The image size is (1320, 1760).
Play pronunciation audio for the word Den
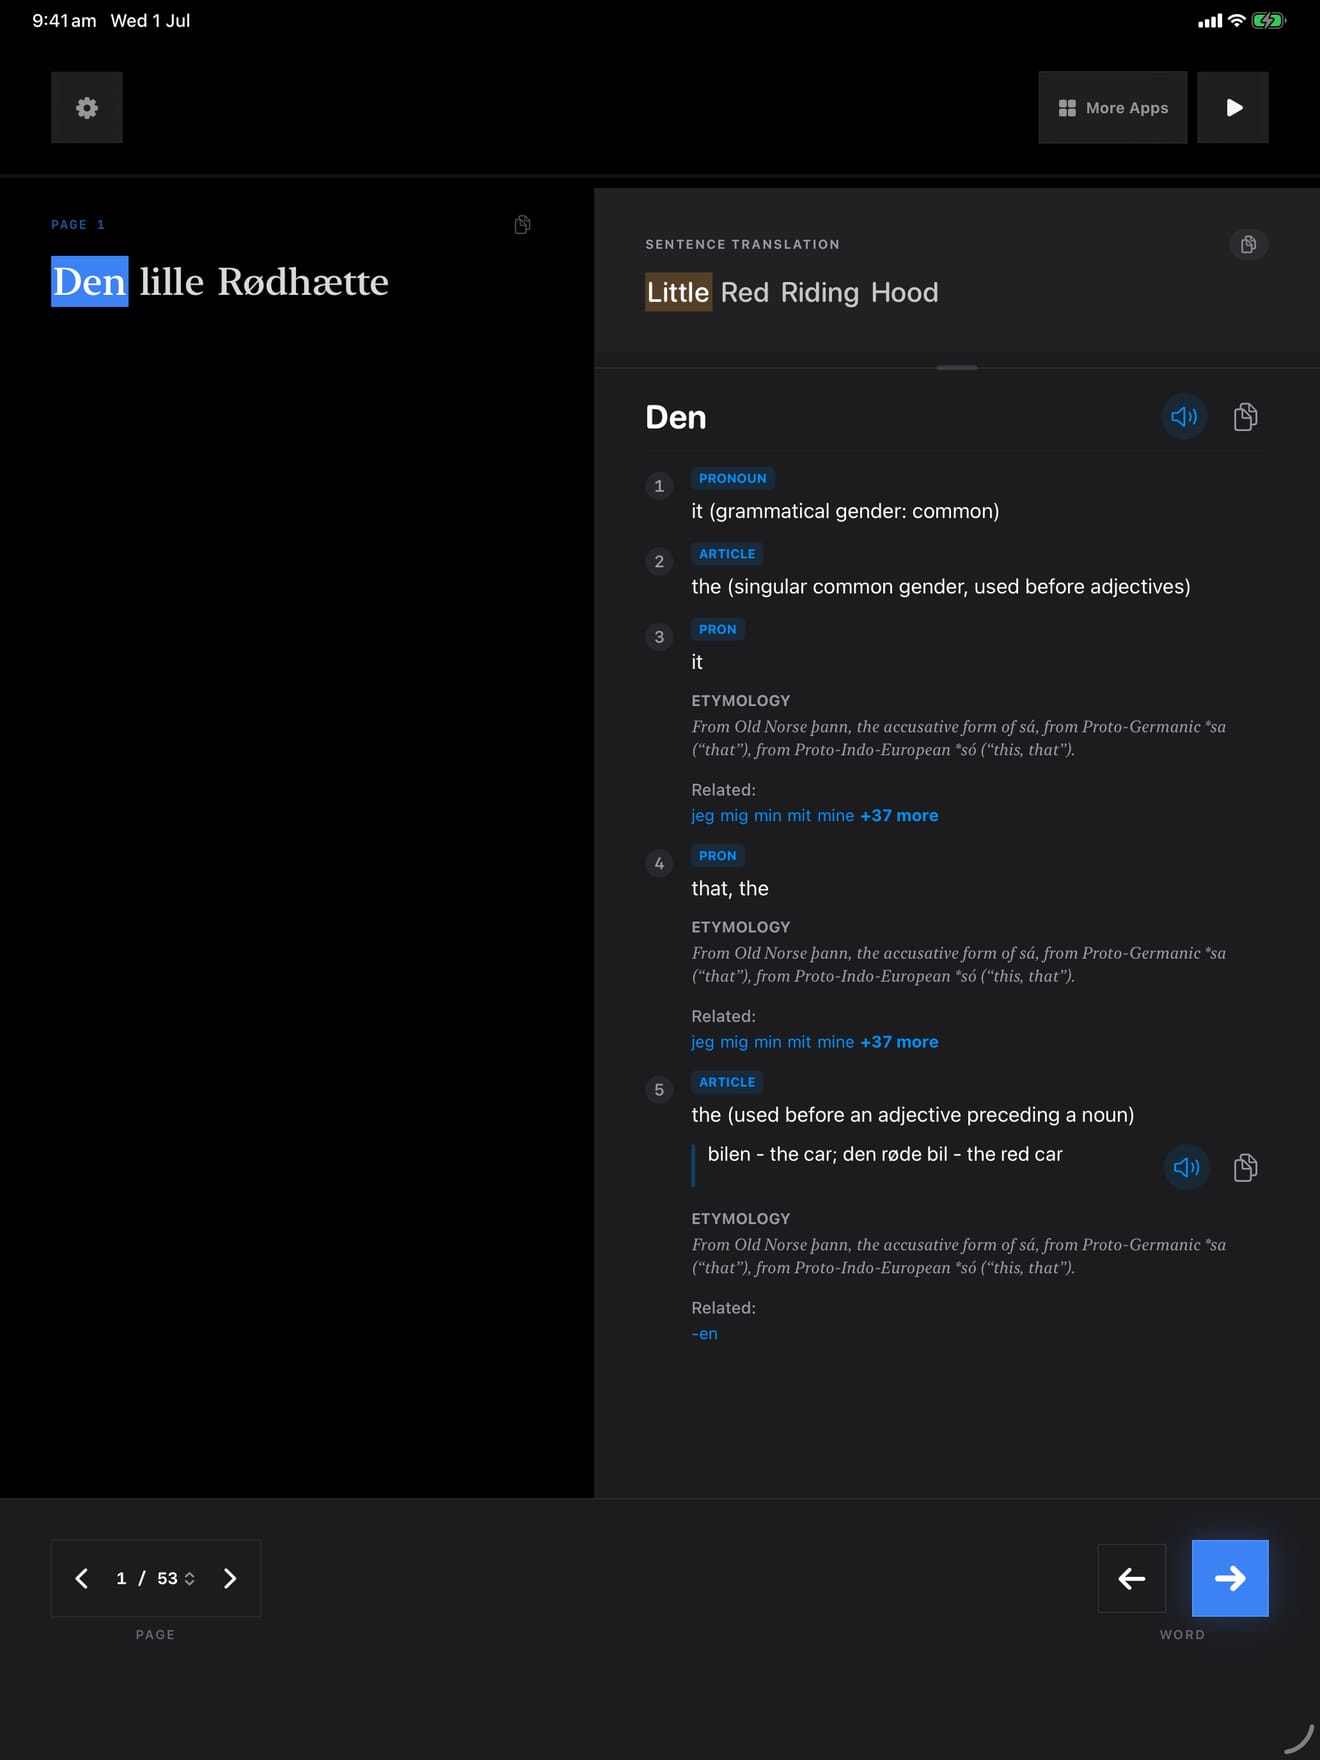(1184, 416)
